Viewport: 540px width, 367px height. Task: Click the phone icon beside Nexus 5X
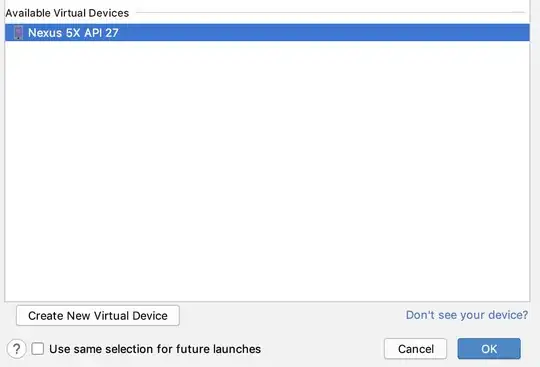(18, 33)
